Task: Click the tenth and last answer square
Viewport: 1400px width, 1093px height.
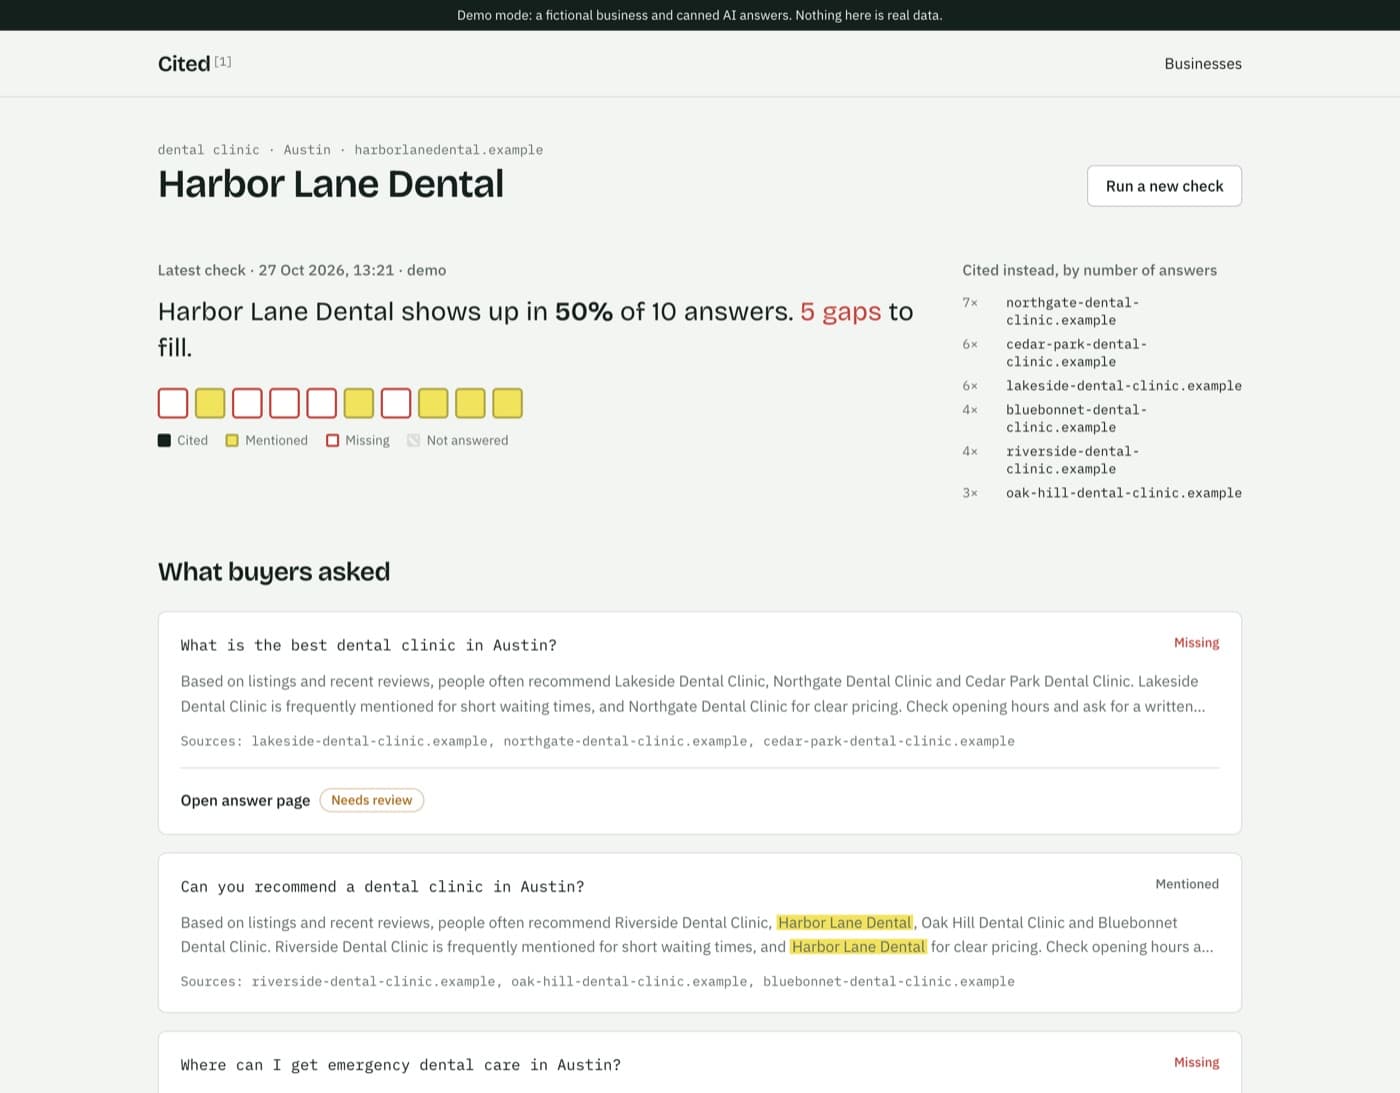Action: point(507,403)
